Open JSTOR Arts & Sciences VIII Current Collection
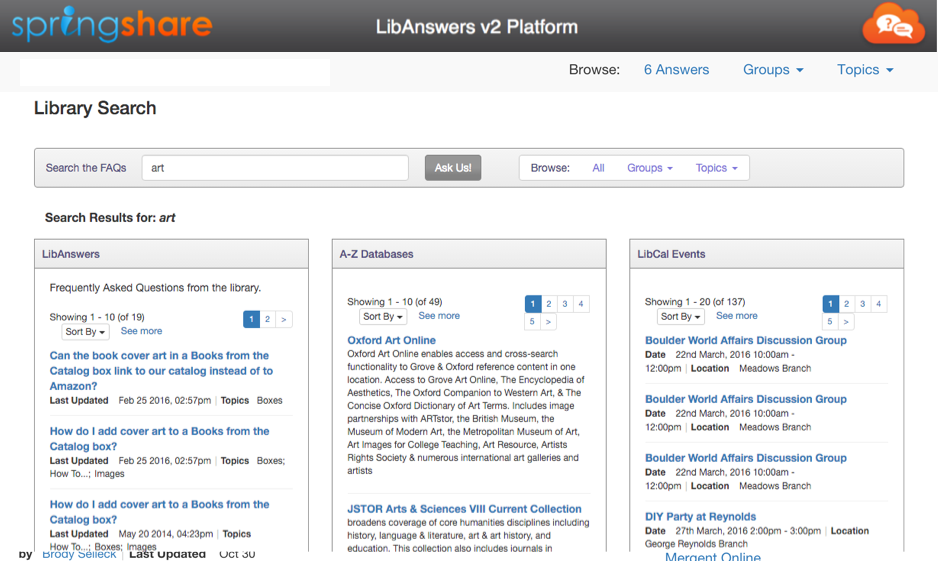The image size is (938, 561). [464, 509]
